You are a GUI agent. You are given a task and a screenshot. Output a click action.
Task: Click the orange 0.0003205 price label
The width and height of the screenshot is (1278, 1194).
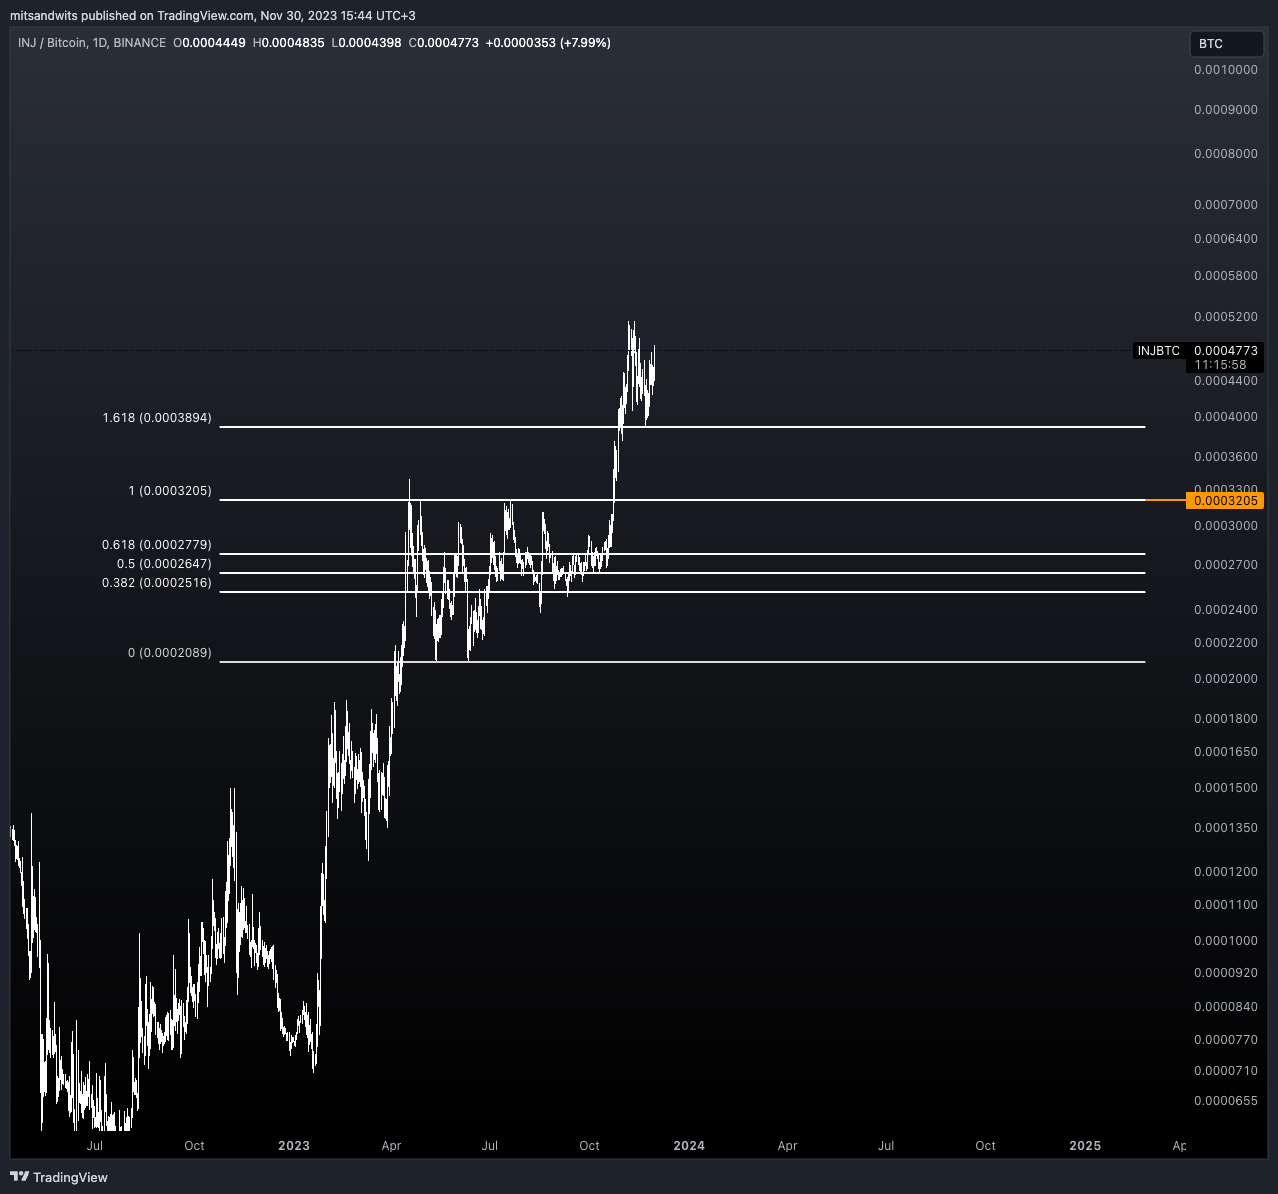click(x=1225, y=500)
